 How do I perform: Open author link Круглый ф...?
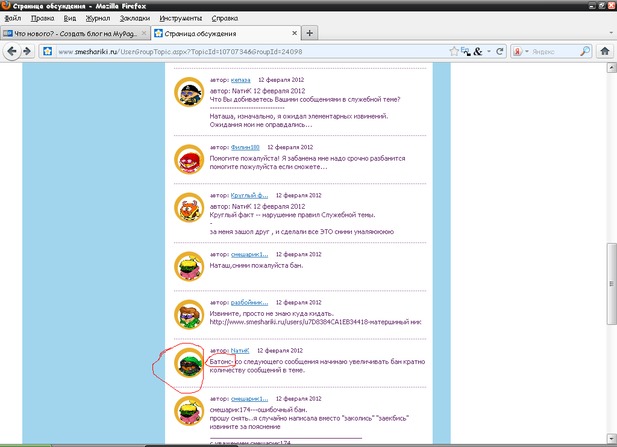click(249, 195)
